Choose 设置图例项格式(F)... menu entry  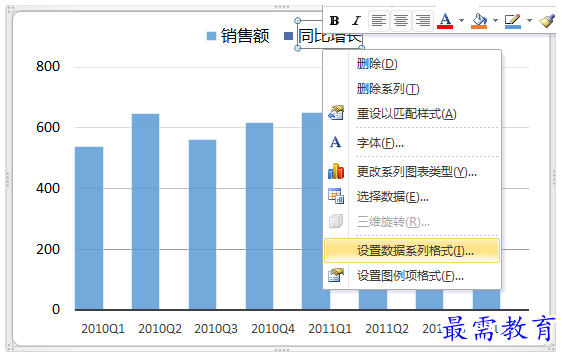(x=411, y=276)
